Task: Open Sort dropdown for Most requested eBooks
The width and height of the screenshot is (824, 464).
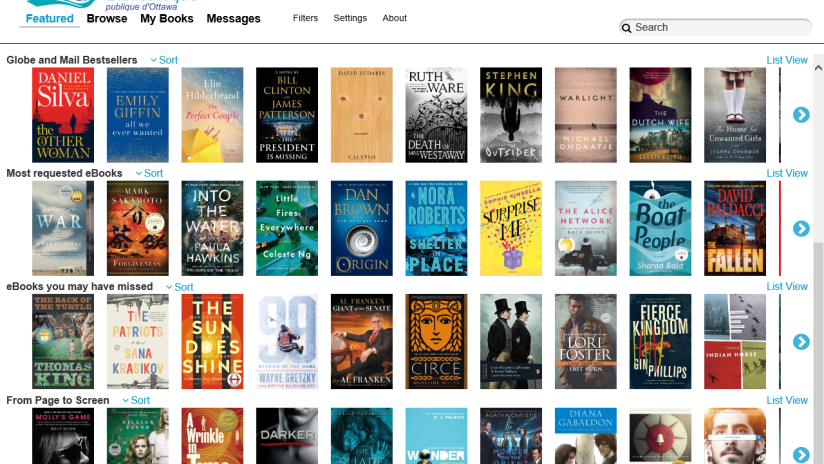Action: 149,173
